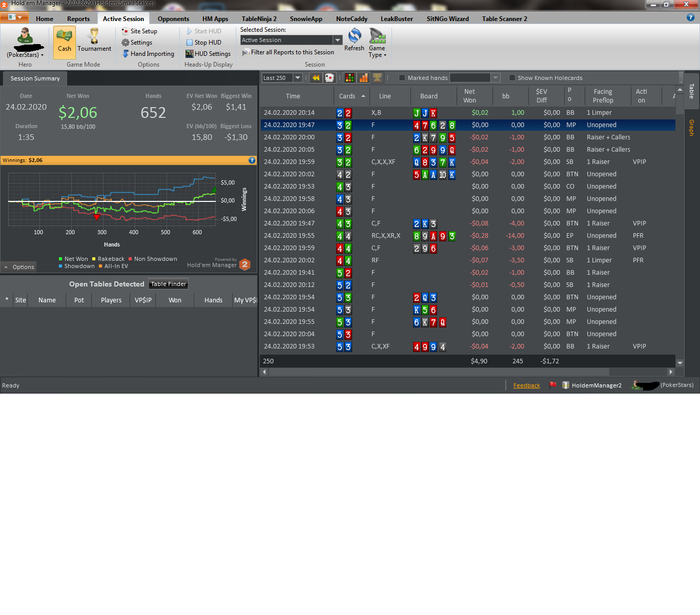The image size is (700, 615).
Task: Toggle Rakeback series in graph legend
Action: tap(108, 259)
